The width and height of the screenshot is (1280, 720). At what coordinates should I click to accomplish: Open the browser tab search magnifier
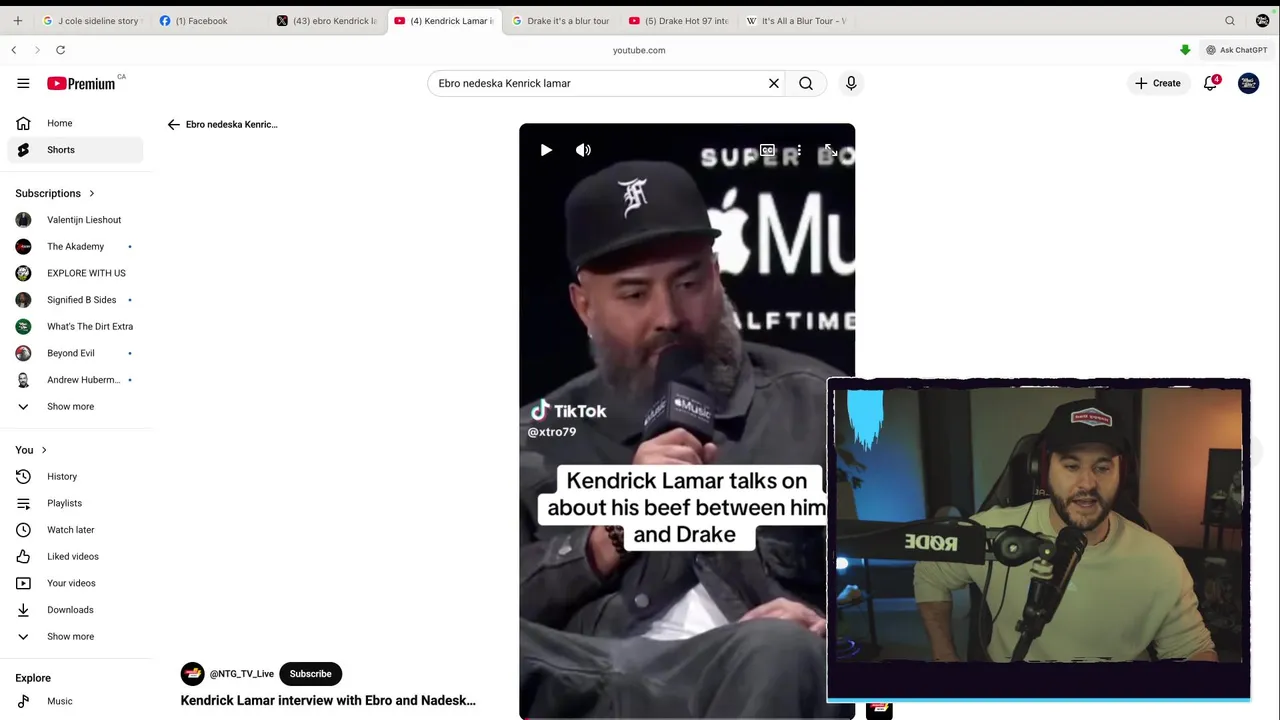point(1230,20)
